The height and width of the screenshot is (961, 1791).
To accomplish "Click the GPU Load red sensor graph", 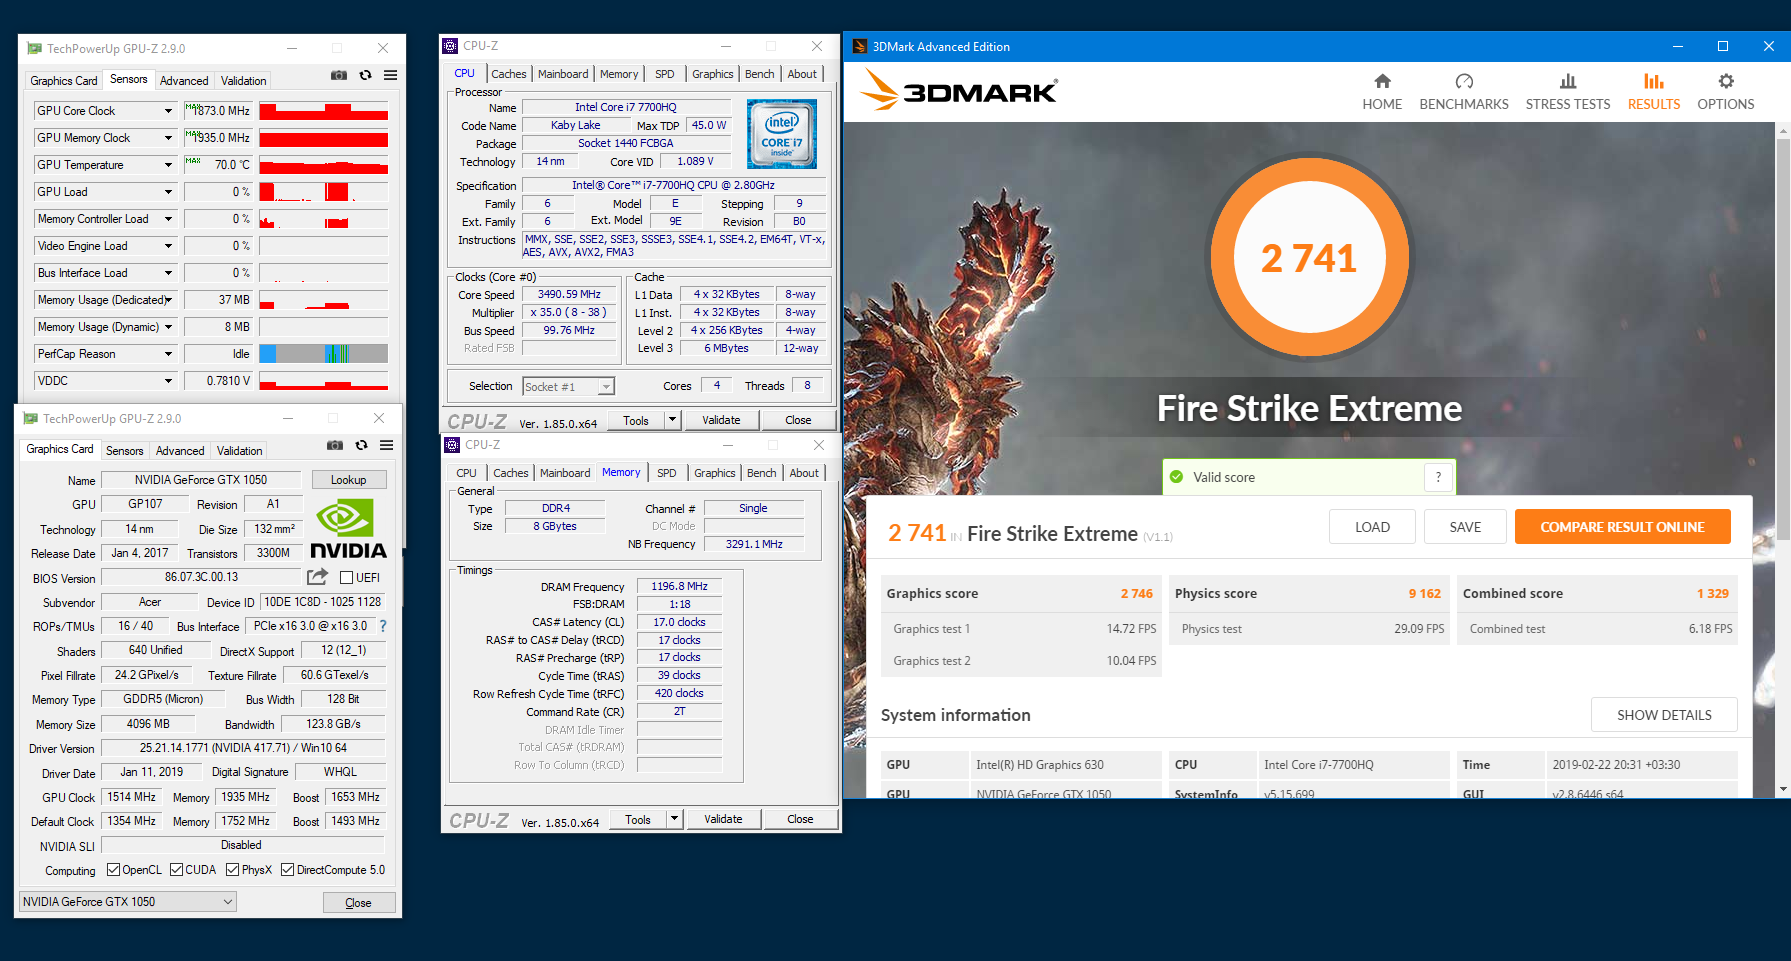I will pos(323,192).
